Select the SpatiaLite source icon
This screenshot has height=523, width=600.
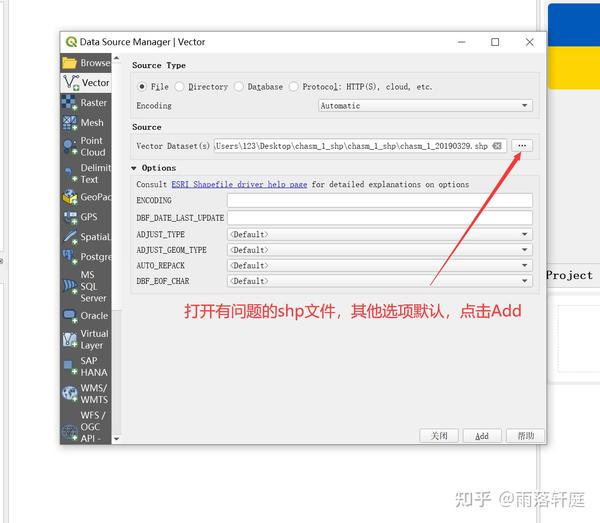coord(70,237)
